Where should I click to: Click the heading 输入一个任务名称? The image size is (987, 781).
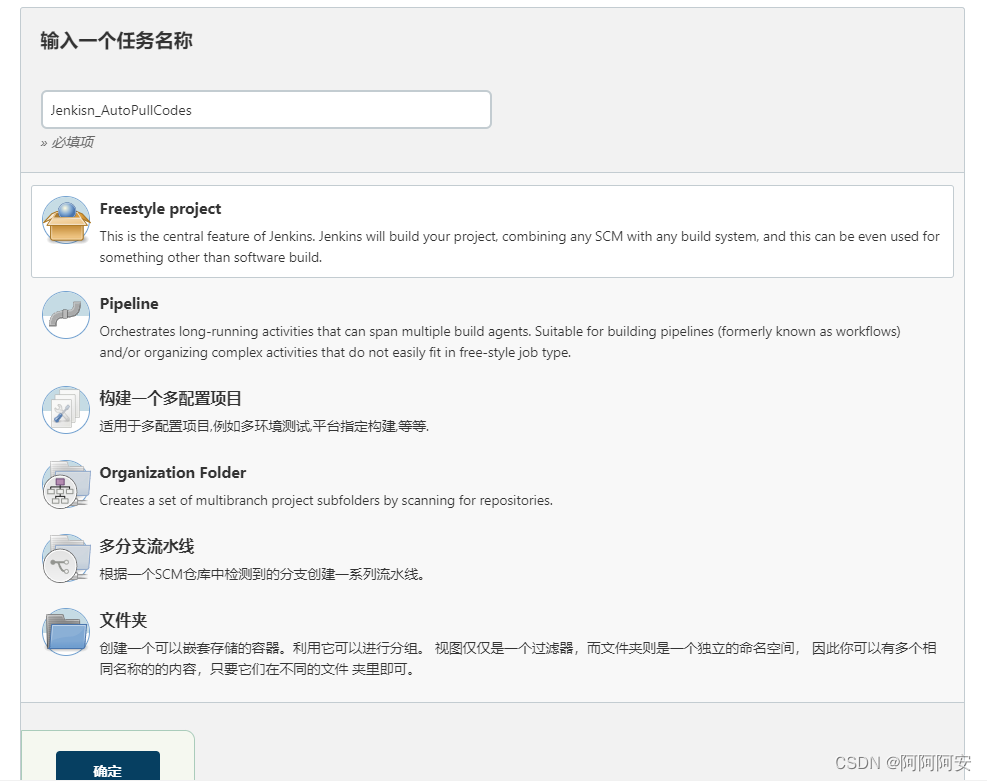pos(116,40)
